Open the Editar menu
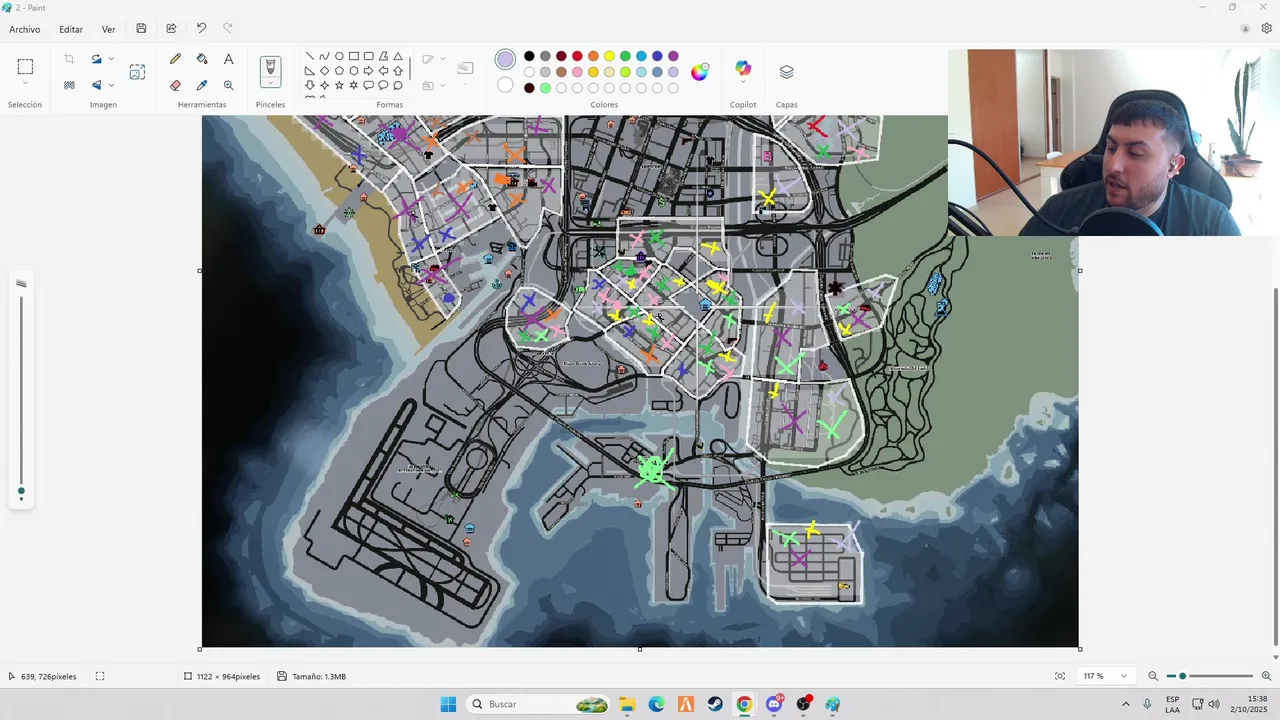 coord(71,29)
